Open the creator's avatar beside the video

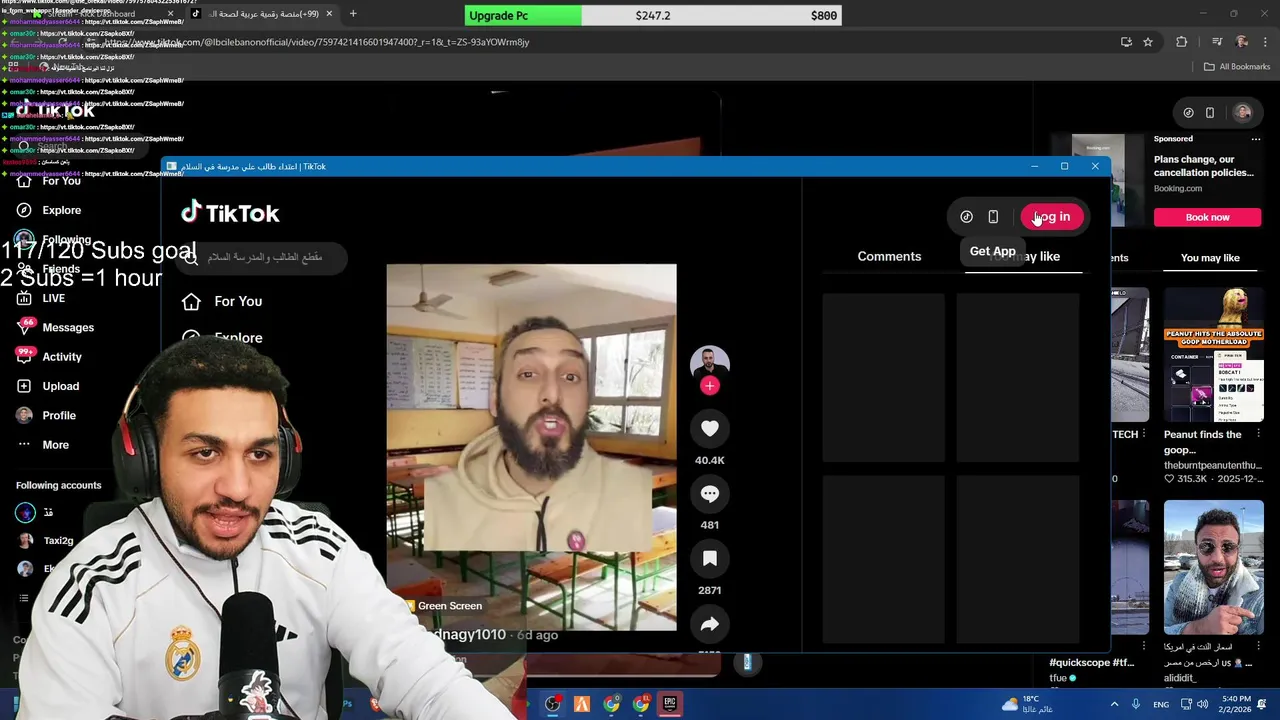709,362
